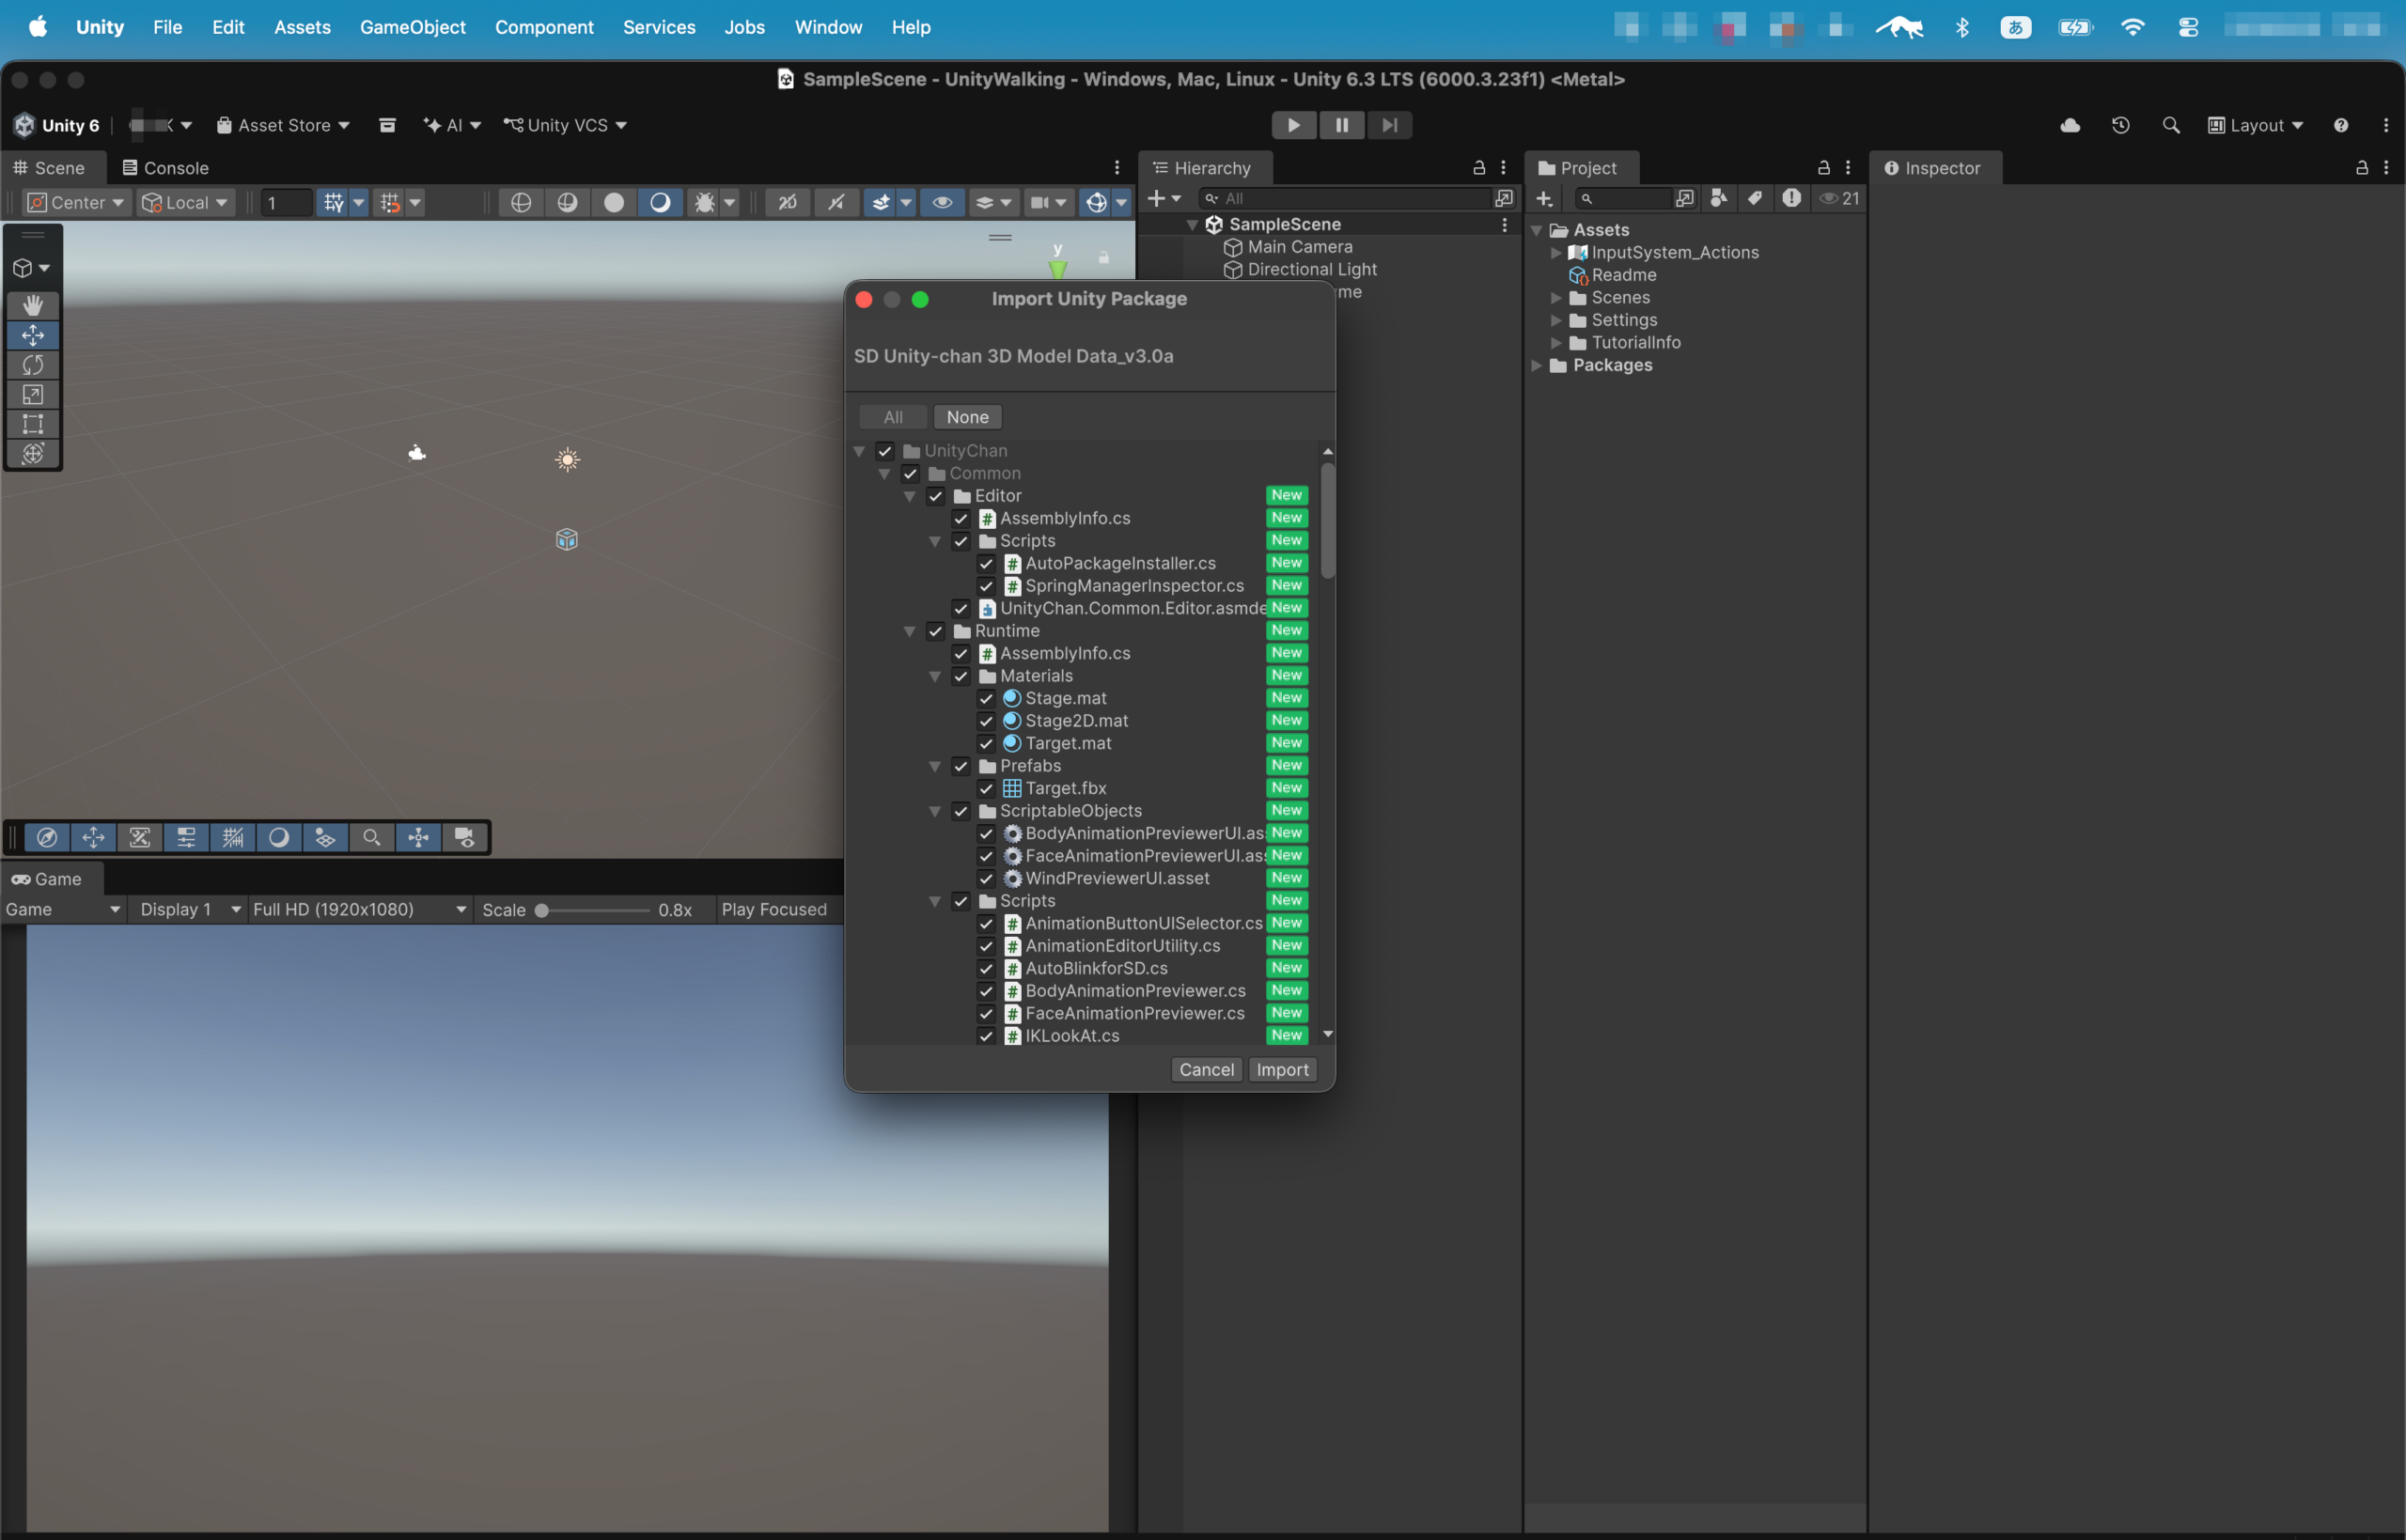Image resolution: width=2406 pixels, height=1540 pixels.
Task: Select the Hand view tool
Action: click(33, 305)
